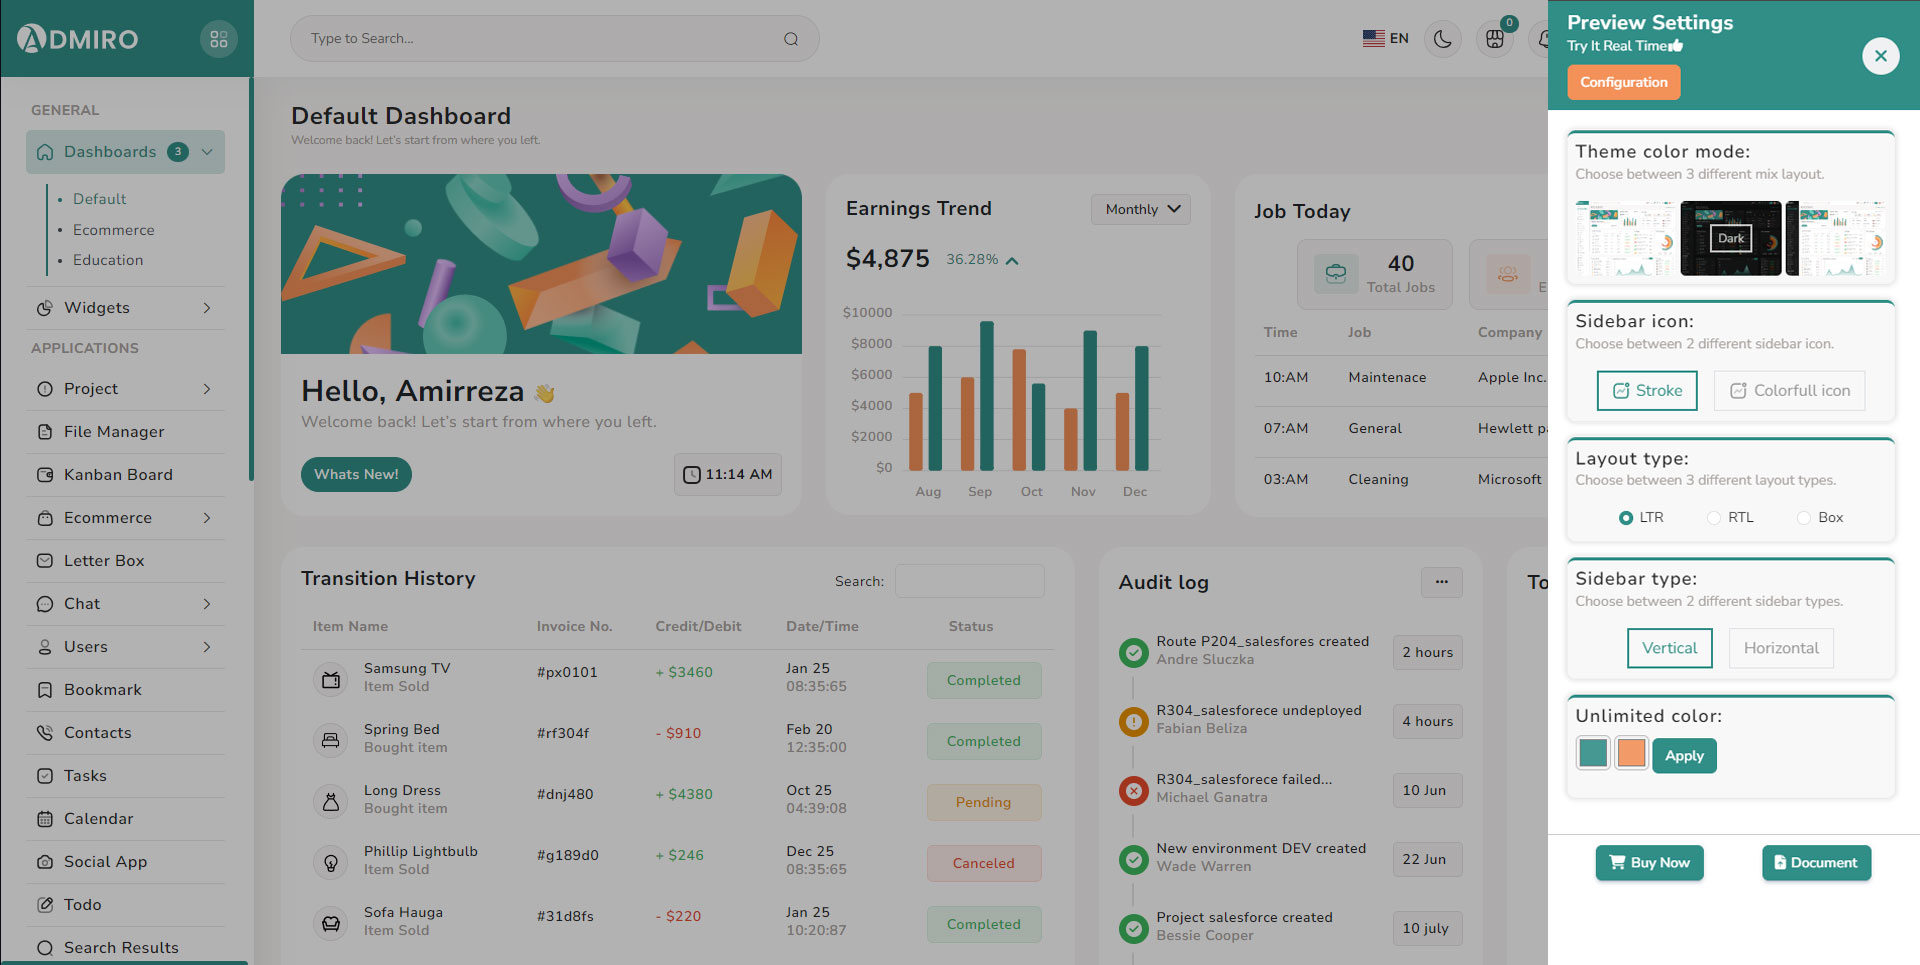
Task: Select the LTR layout radio button
Action: (1626, 518)
